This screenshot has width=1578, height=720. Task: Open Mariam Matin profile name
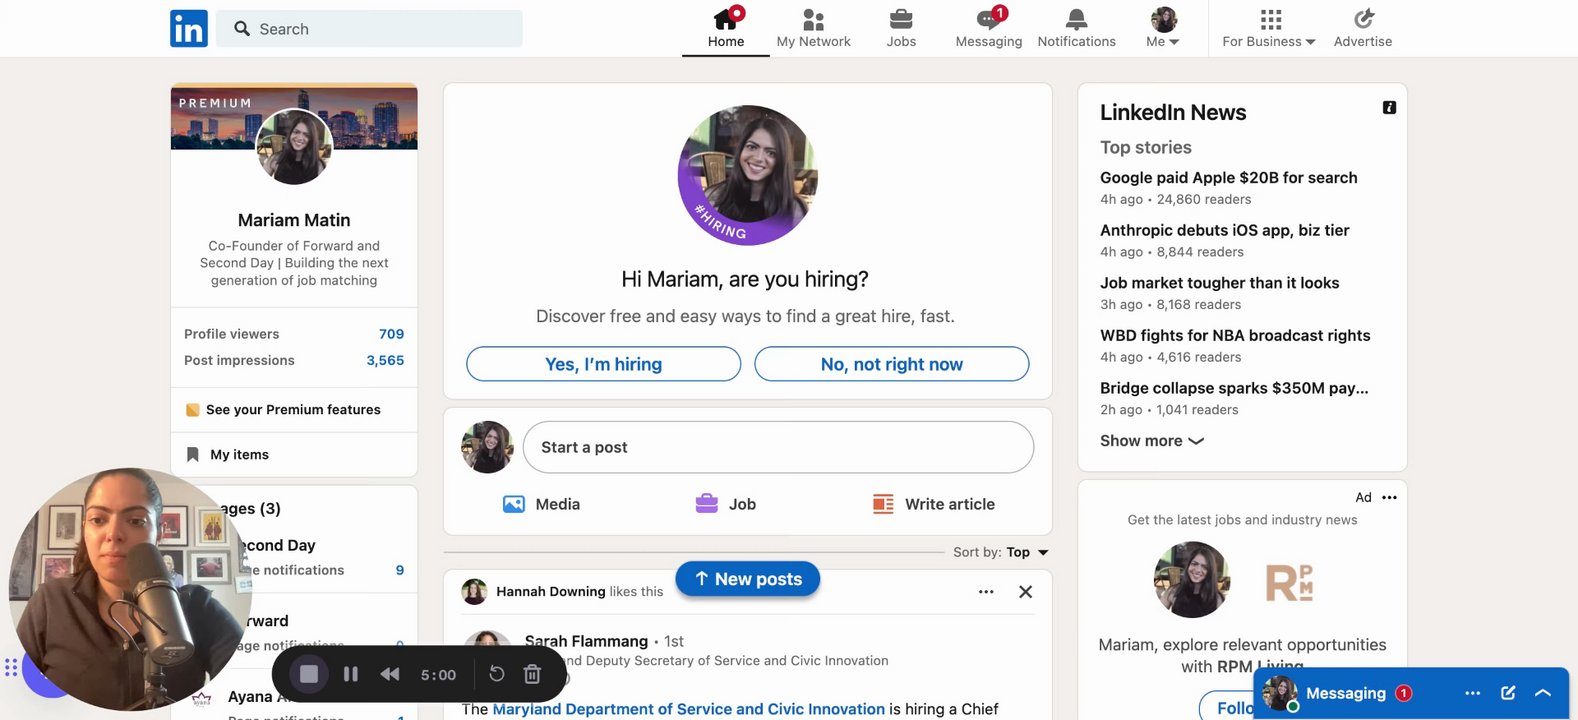(x=294, y=220)
